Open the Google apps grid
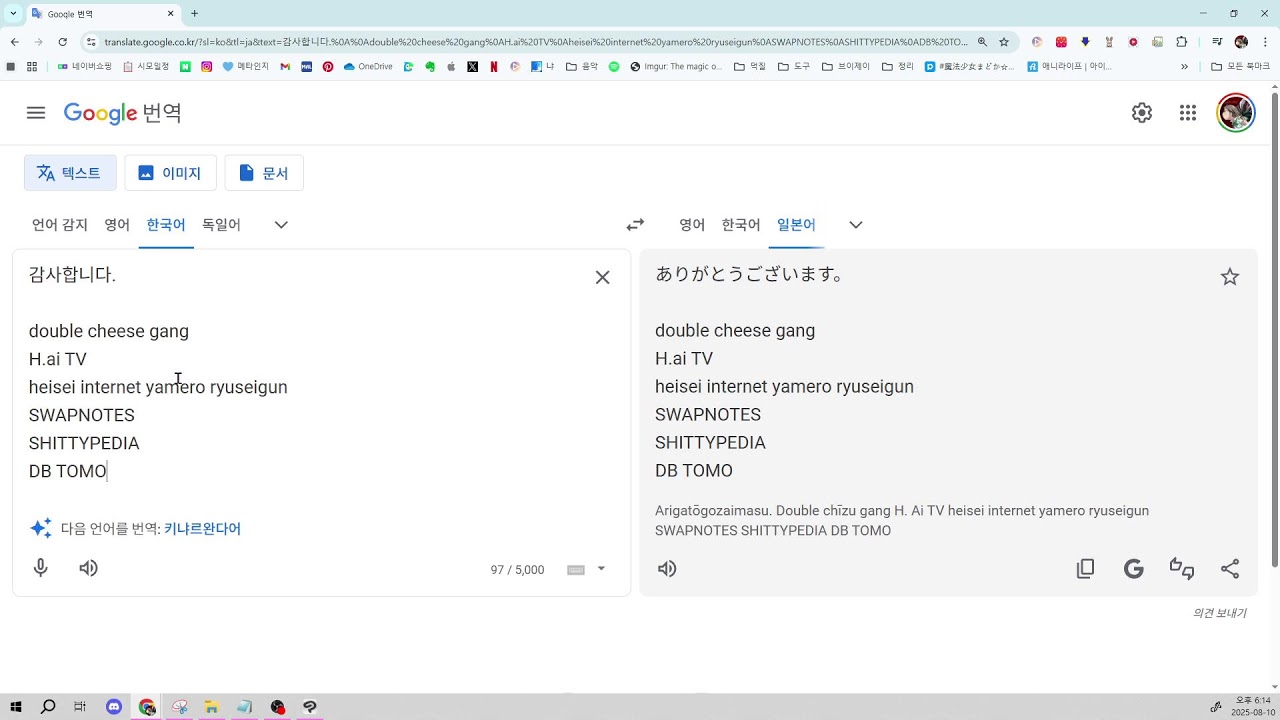 point(1188,113)
